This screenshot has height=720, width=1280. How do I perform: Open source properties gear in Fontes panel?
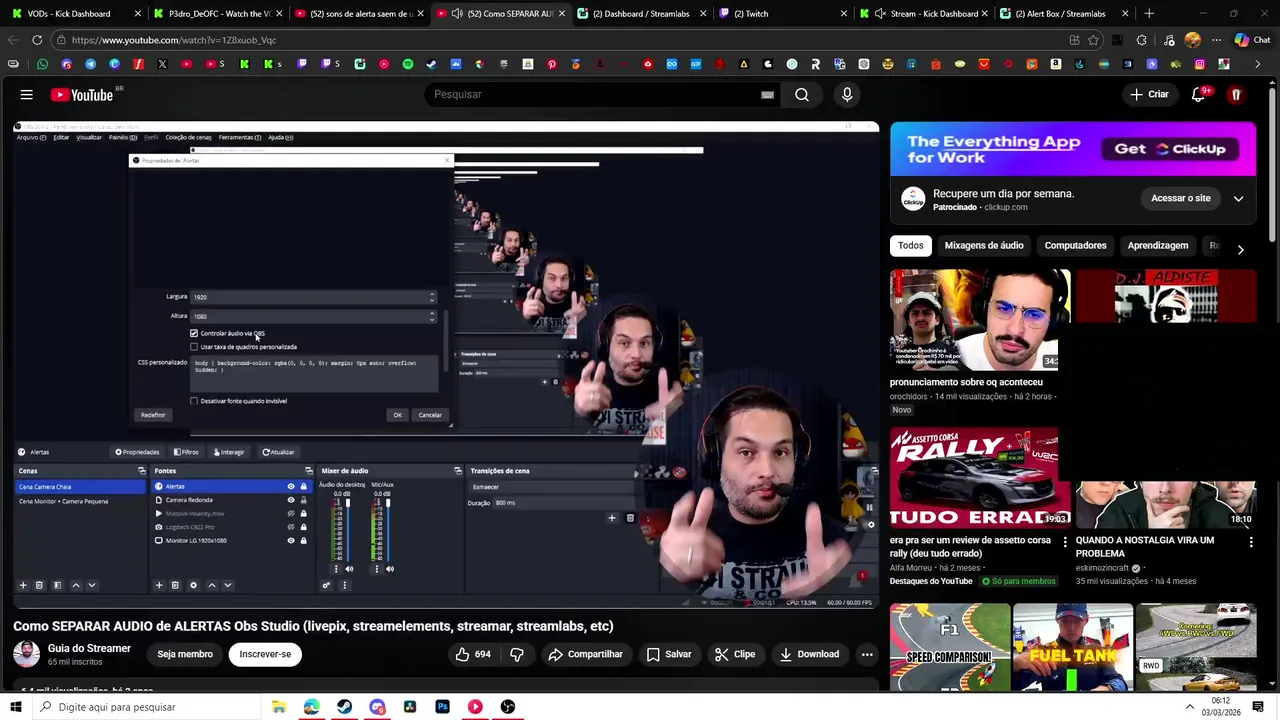pyautogui.click(x=193, y=585)
